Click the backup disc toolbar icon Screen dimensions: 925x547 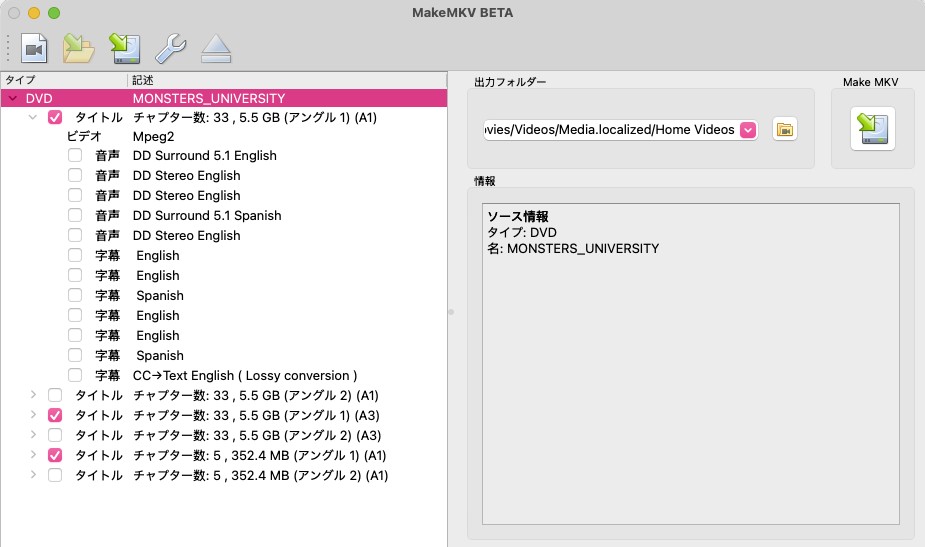[124, 48]
